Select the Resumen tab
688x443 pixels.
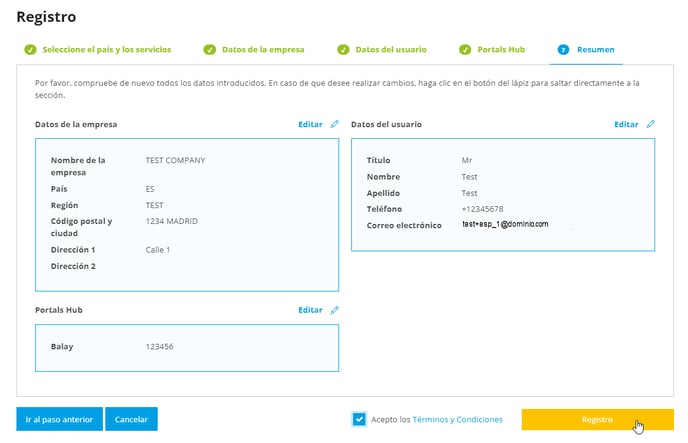tap(595, 49)
